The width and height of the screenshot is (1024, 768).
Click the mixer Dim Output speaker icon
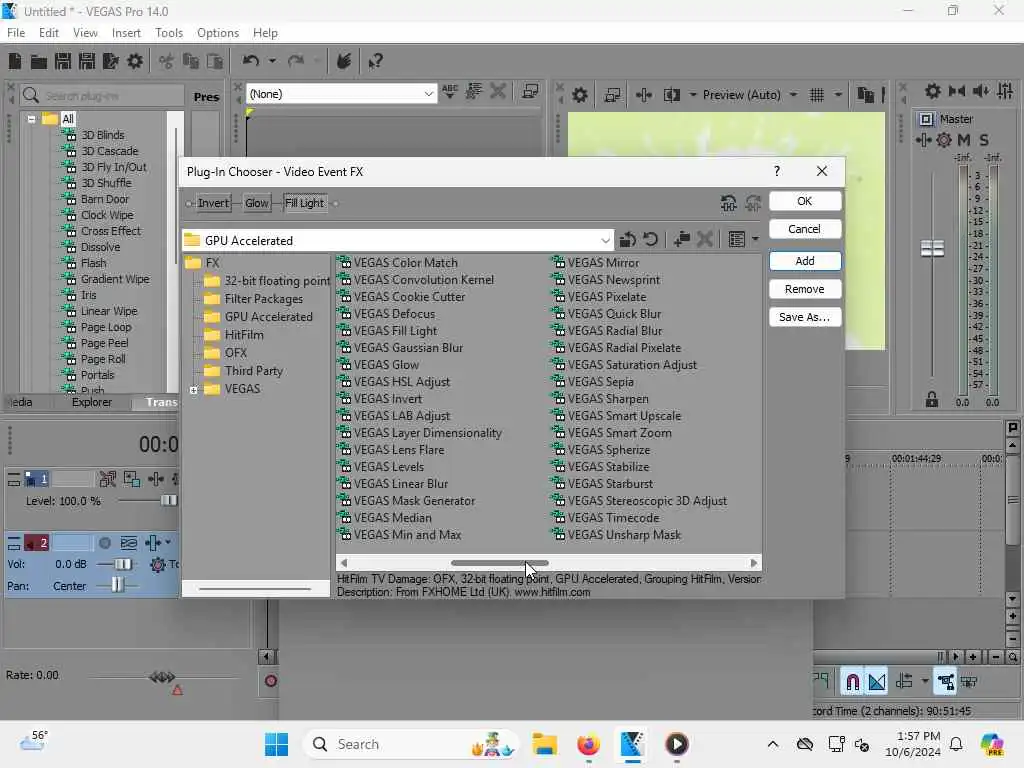tap(980, 91)
